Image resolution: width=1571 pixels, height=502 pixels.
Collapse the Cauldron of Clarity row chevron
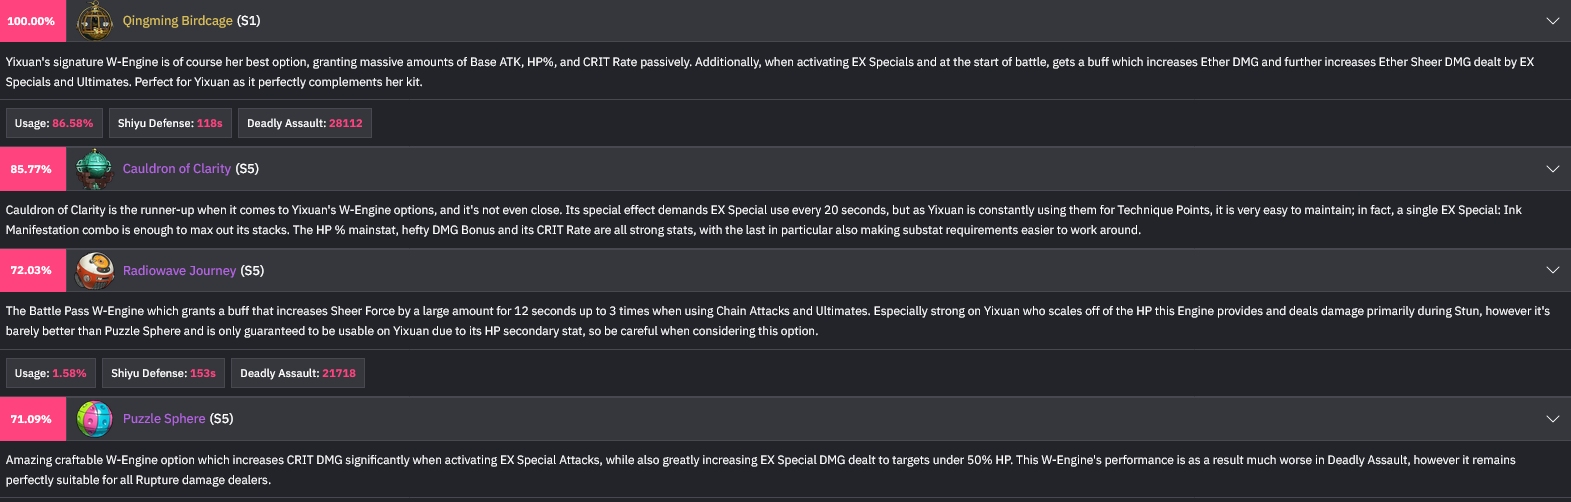coord(1552,169)
